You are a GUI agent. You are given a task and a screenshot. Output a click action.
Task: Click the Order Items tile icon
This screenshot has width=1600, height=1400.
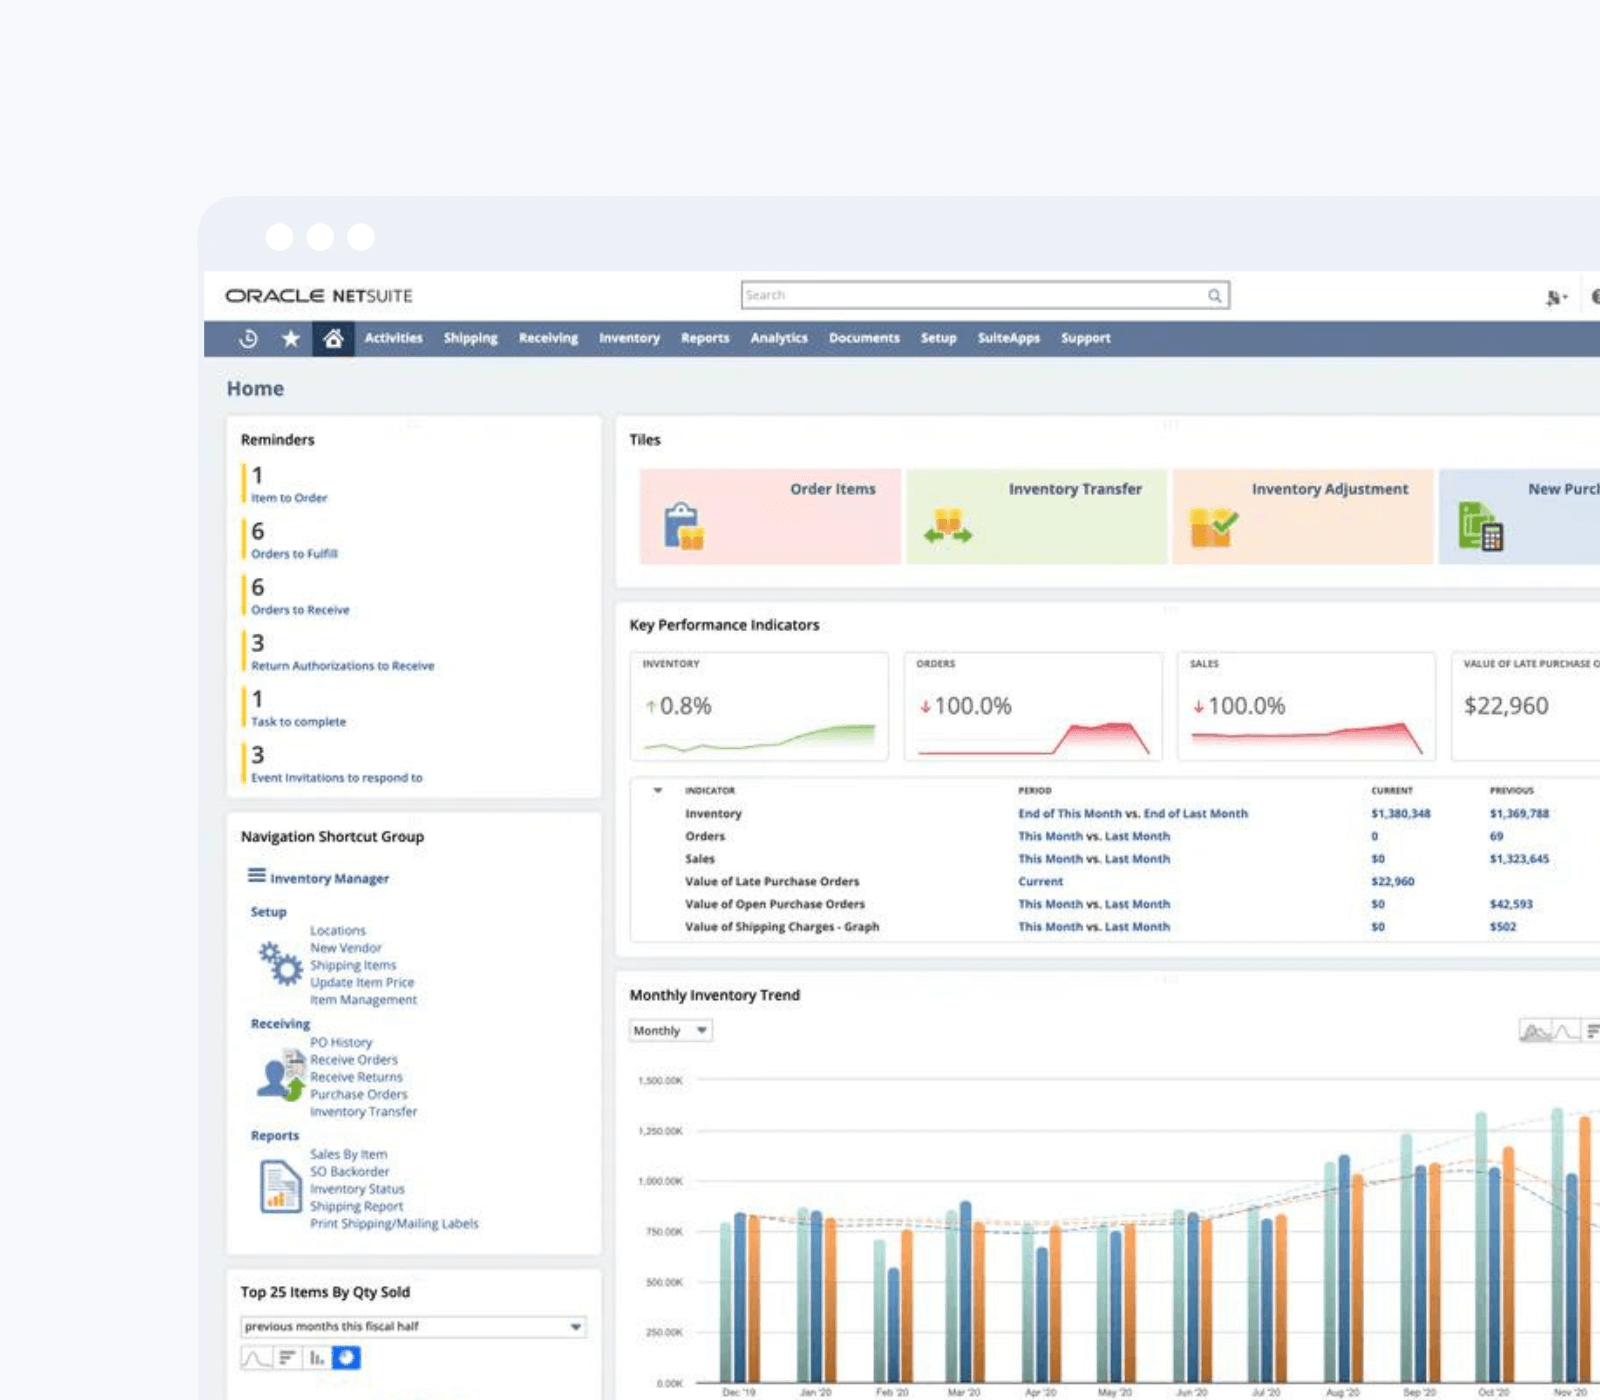pos(684,526)
